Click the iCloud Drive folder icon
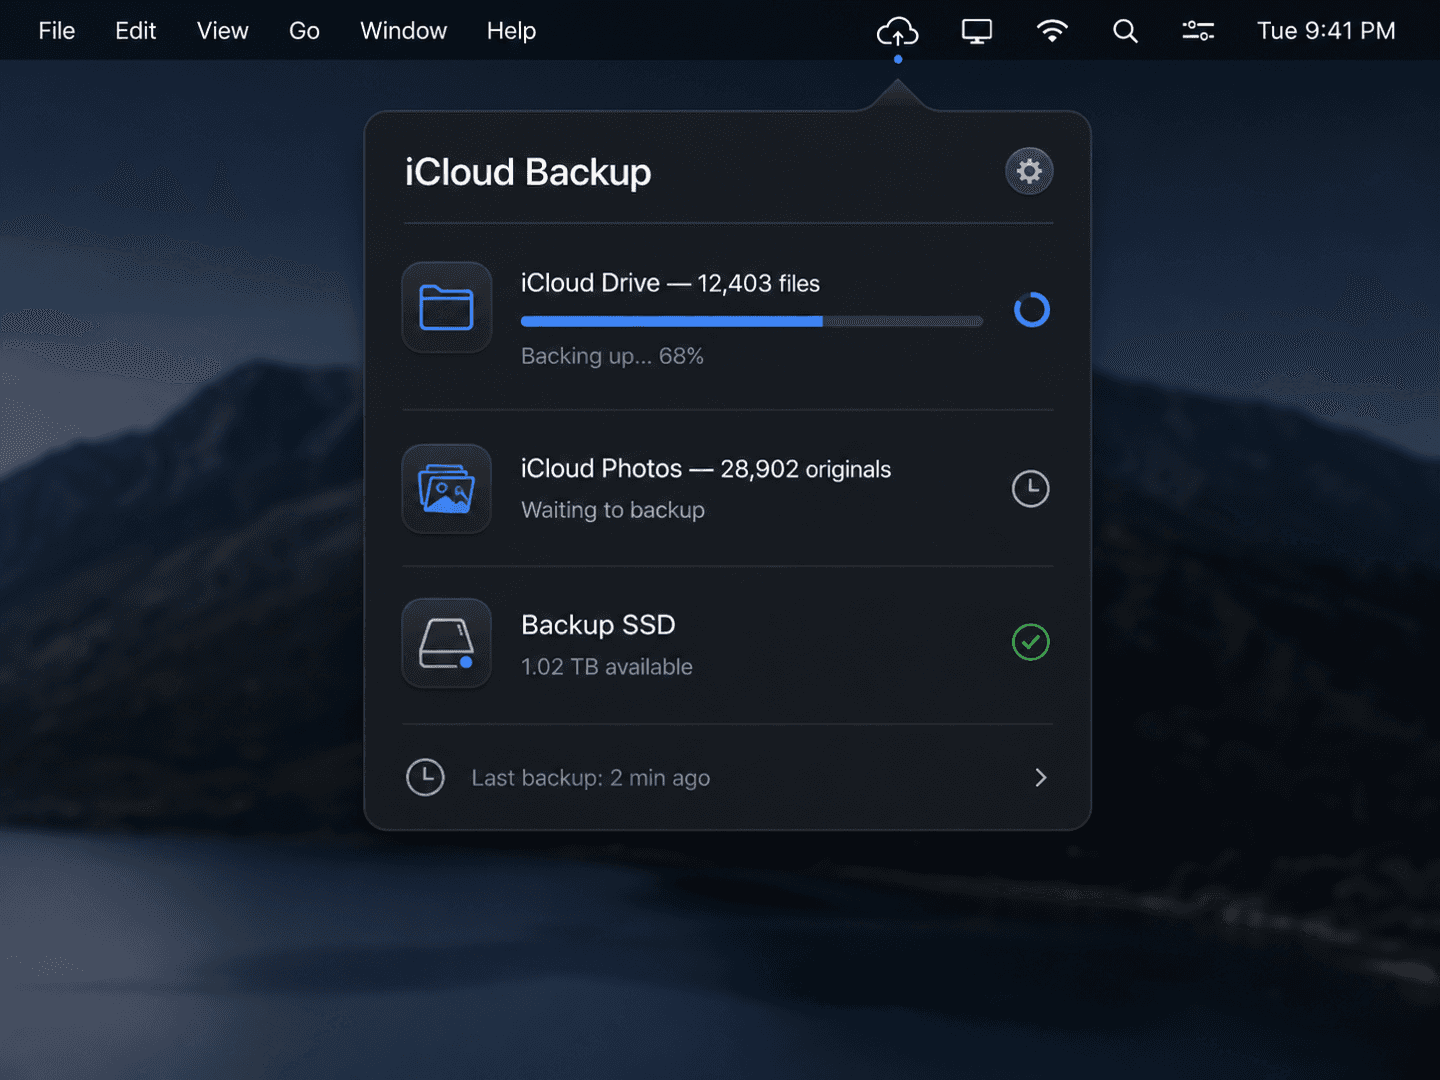 [x=446, y=307]
